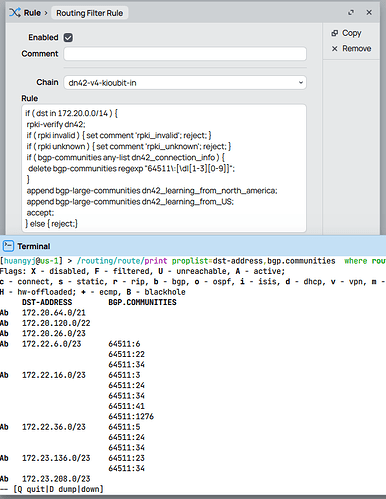Image resolution: width=386 pixels, height=499 pixels.
Task: Click route 172.23.136.0/23 in Terminal
Action: pos(56,458)
